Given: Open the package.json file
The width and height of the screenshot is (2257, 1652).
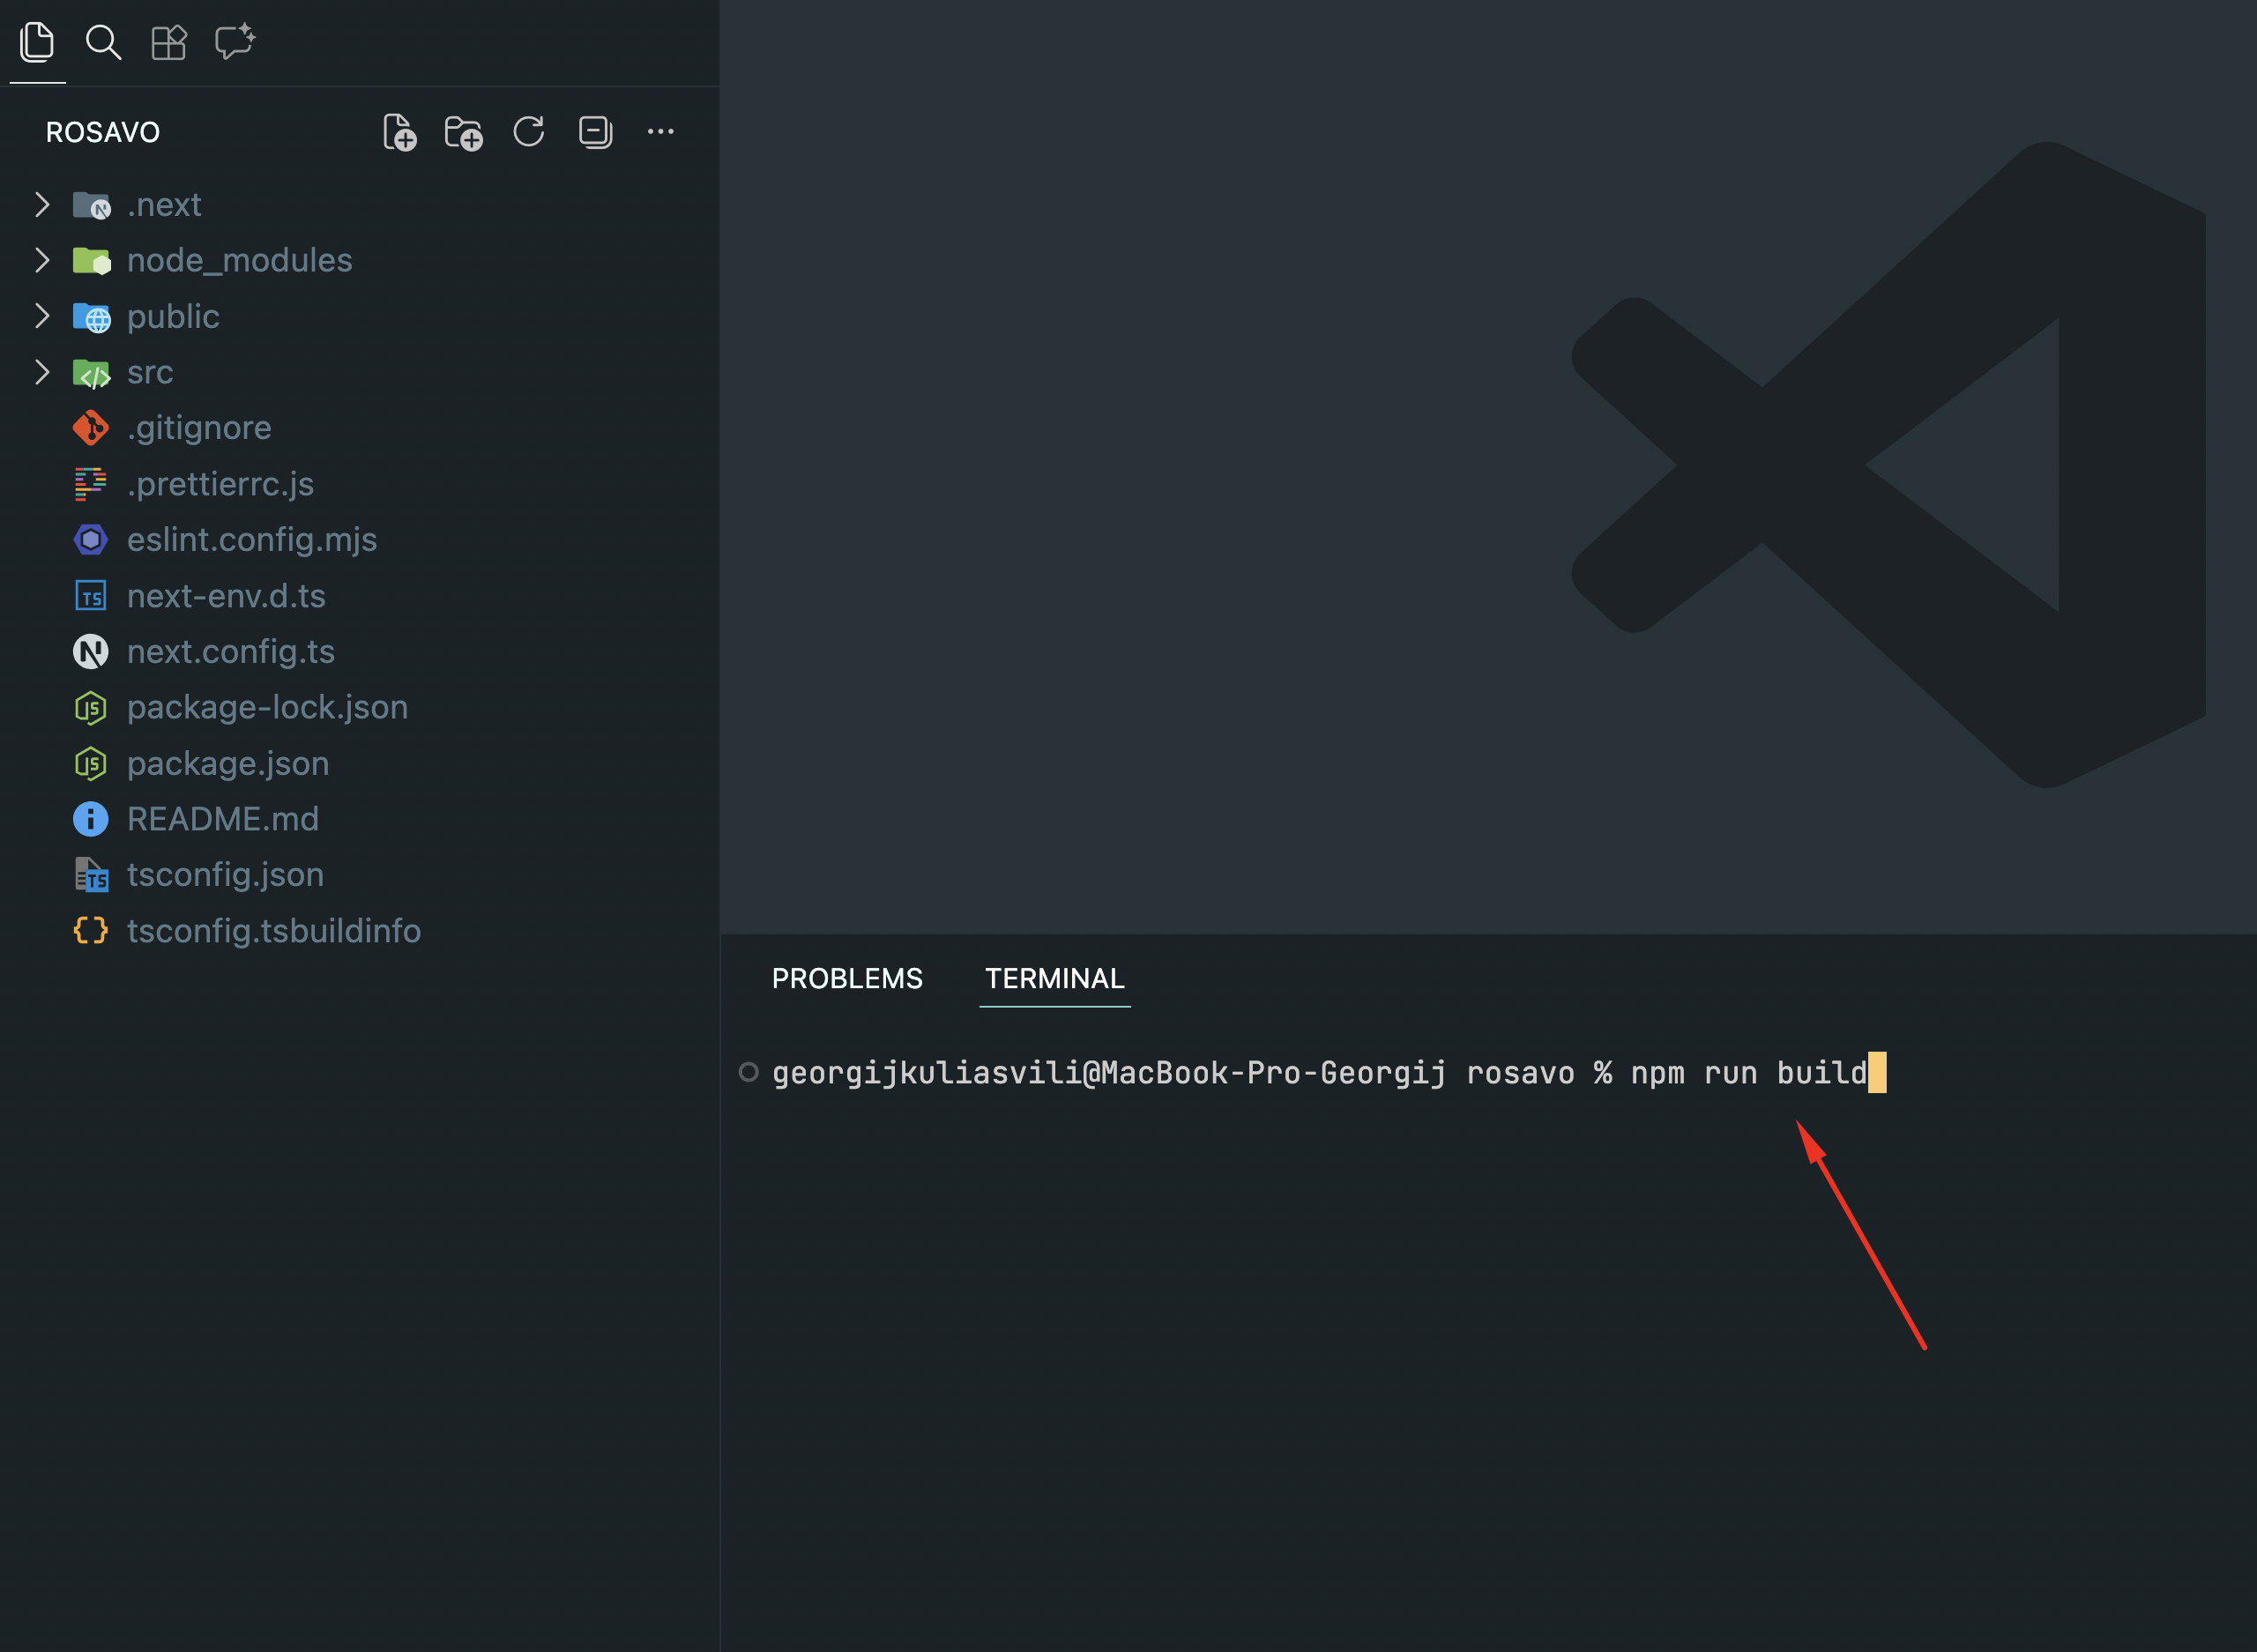Looking at the screenshot, I should [228, 764].
